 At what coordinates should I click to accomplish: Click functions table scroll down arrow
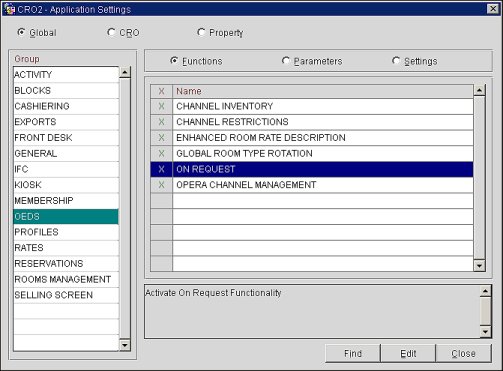pyautogui.click(x=479, y=266)
